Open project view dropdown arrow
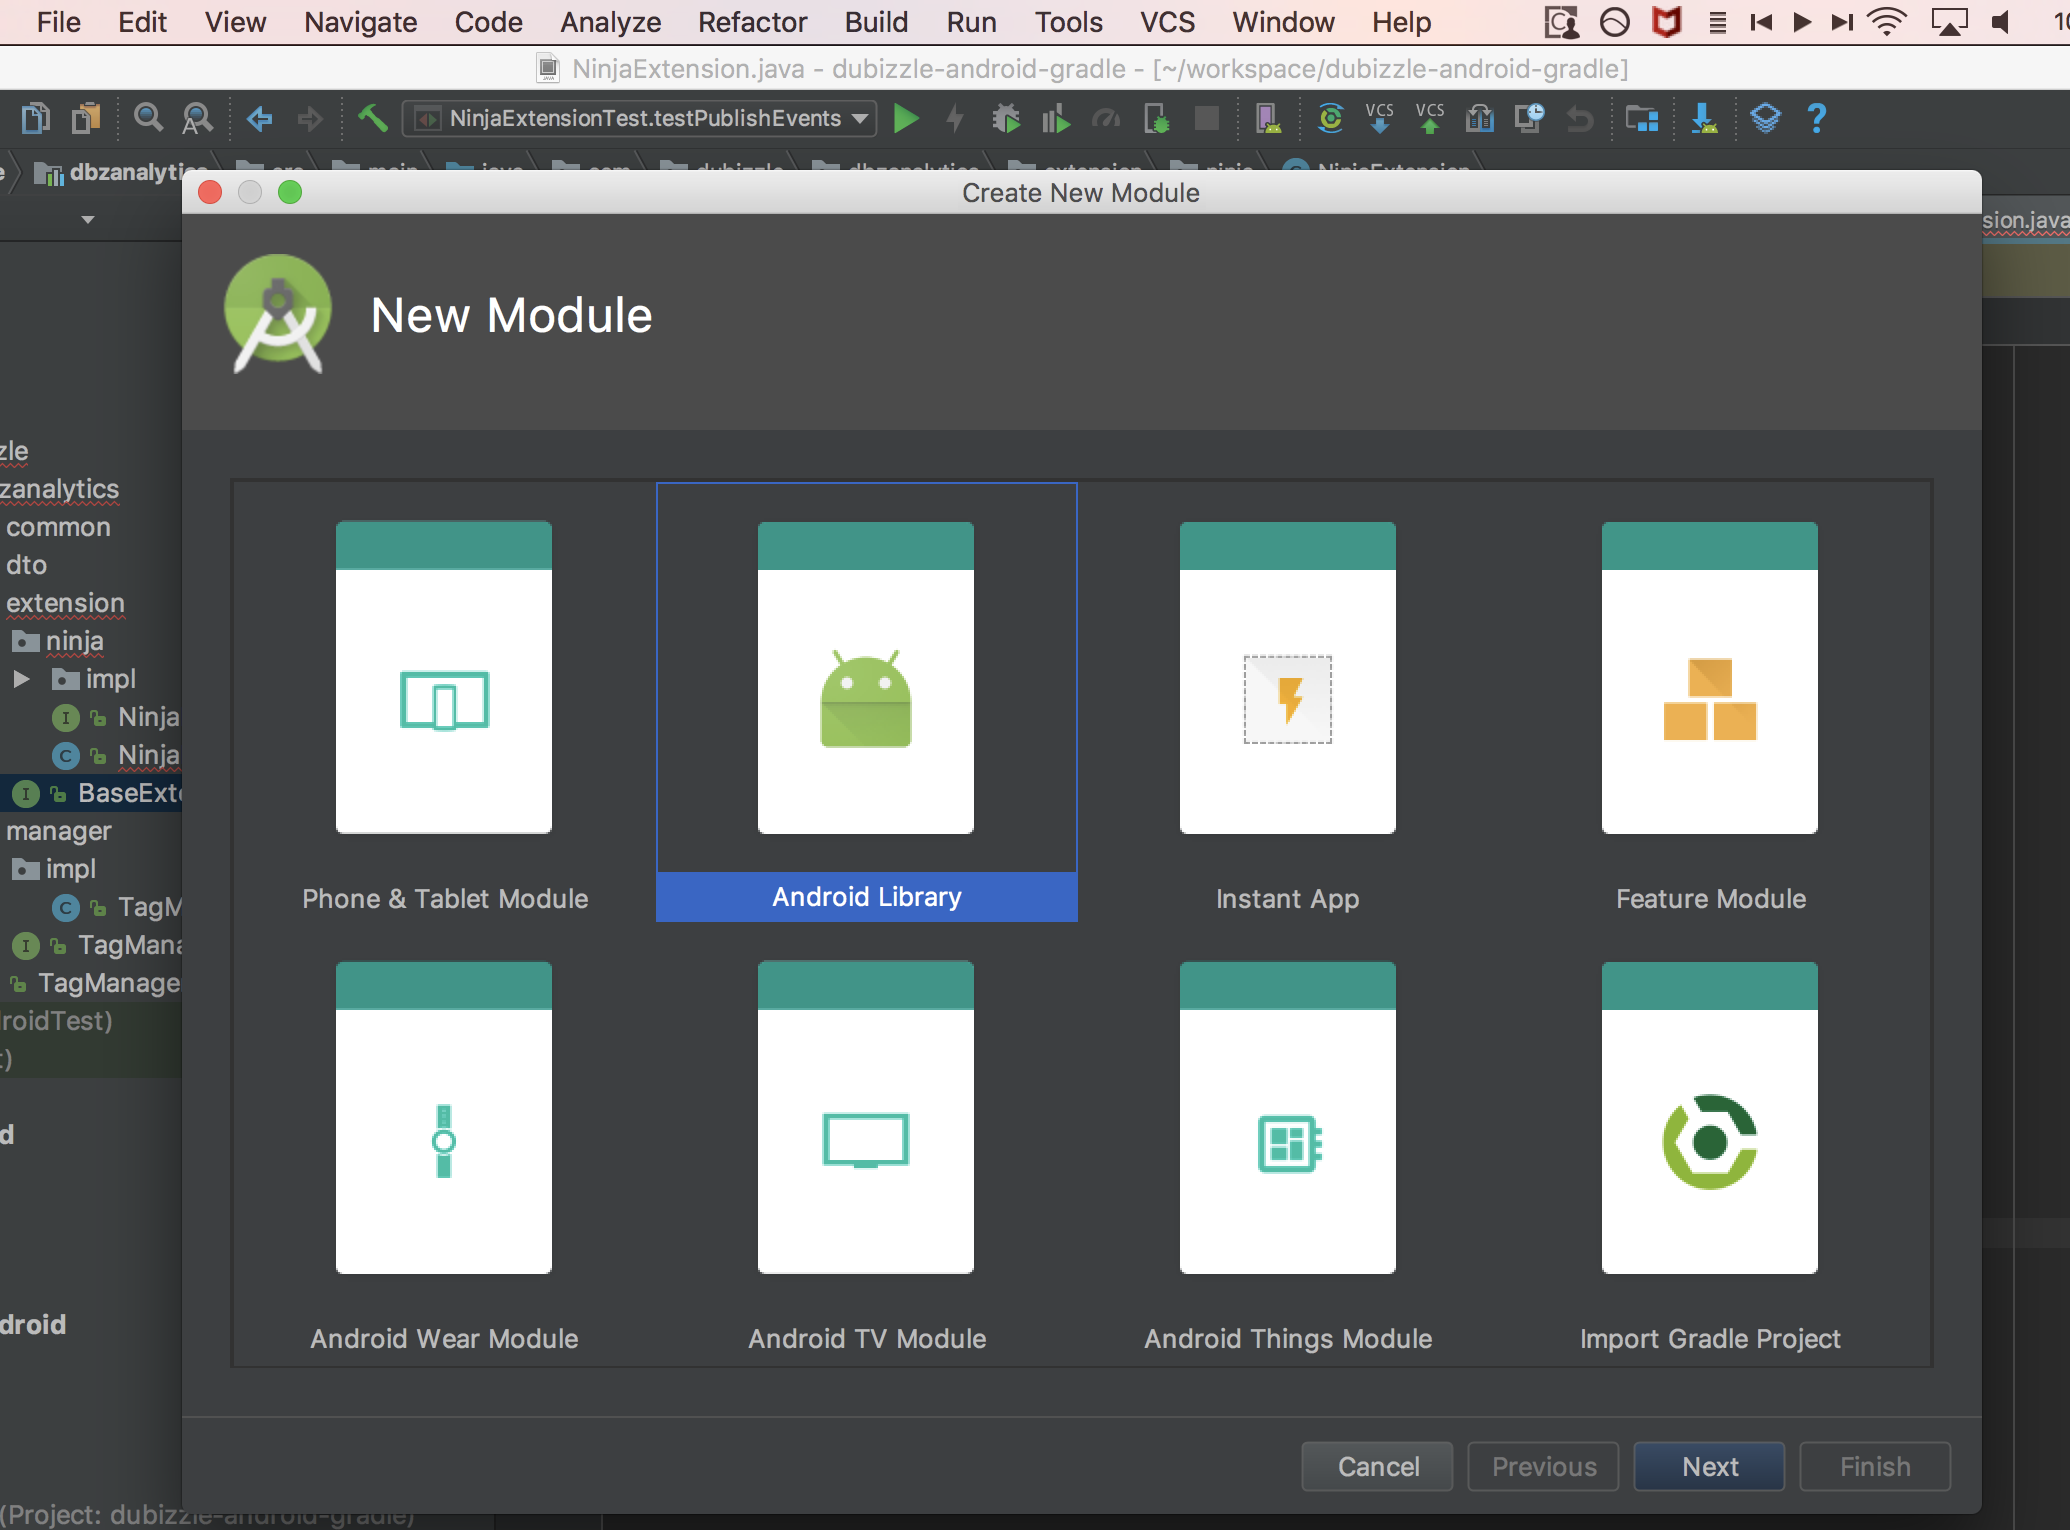Viewport: 2070px width, 1530px height. click(88, 219)
